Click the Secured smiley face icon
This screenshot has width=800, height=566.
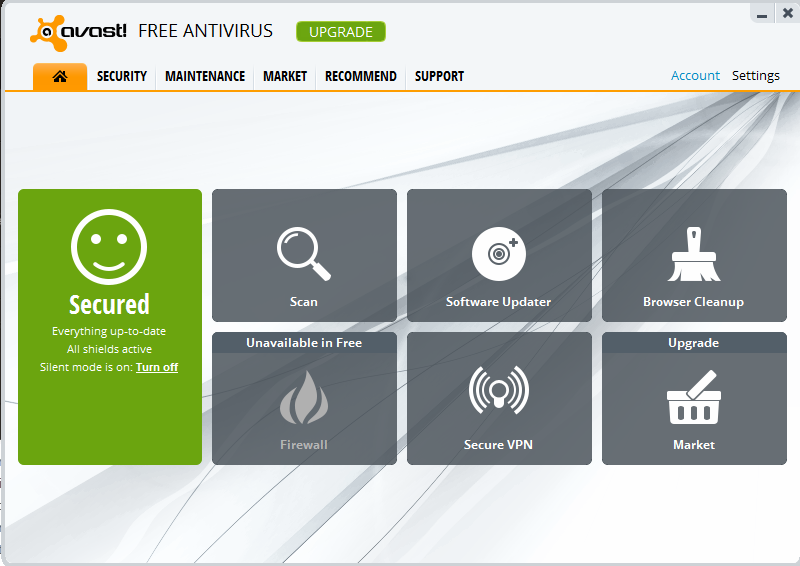point(109,247)
